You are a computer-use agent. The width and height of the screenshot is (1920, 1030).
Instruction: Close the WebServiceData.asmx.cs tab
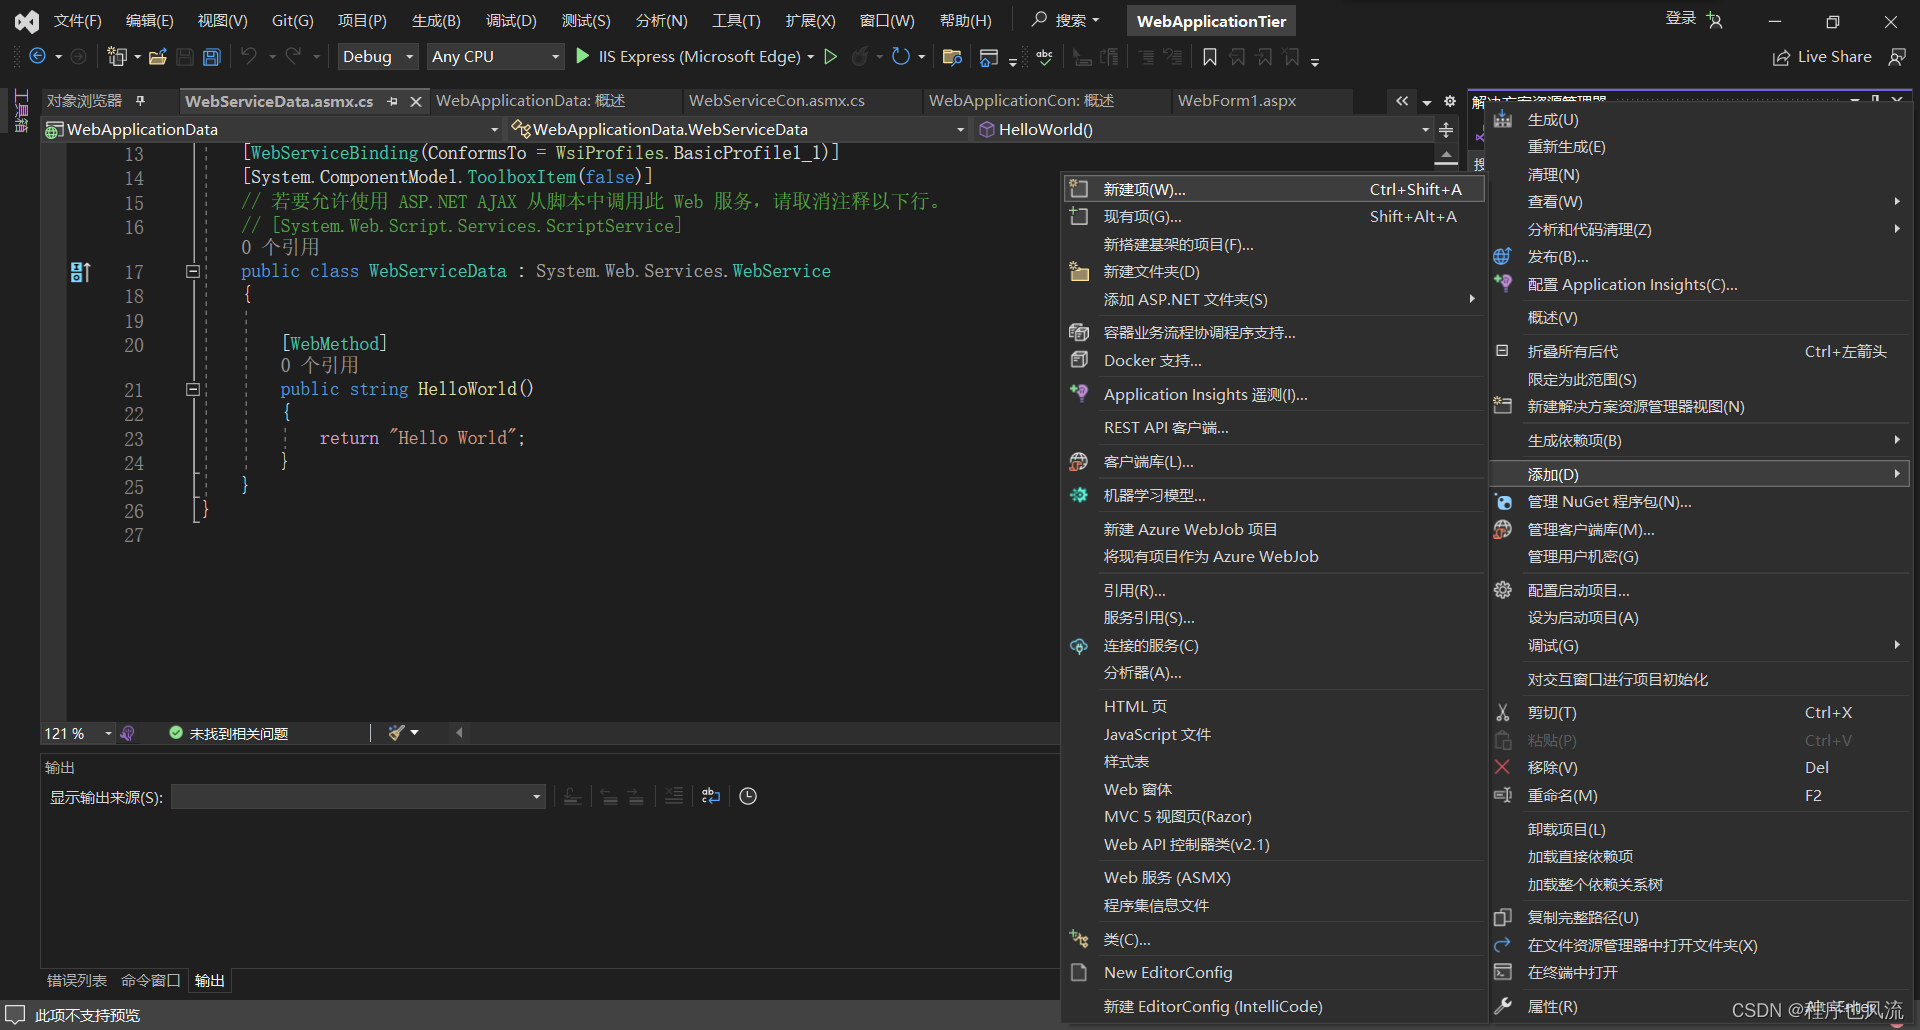click(x=416, y=101)
